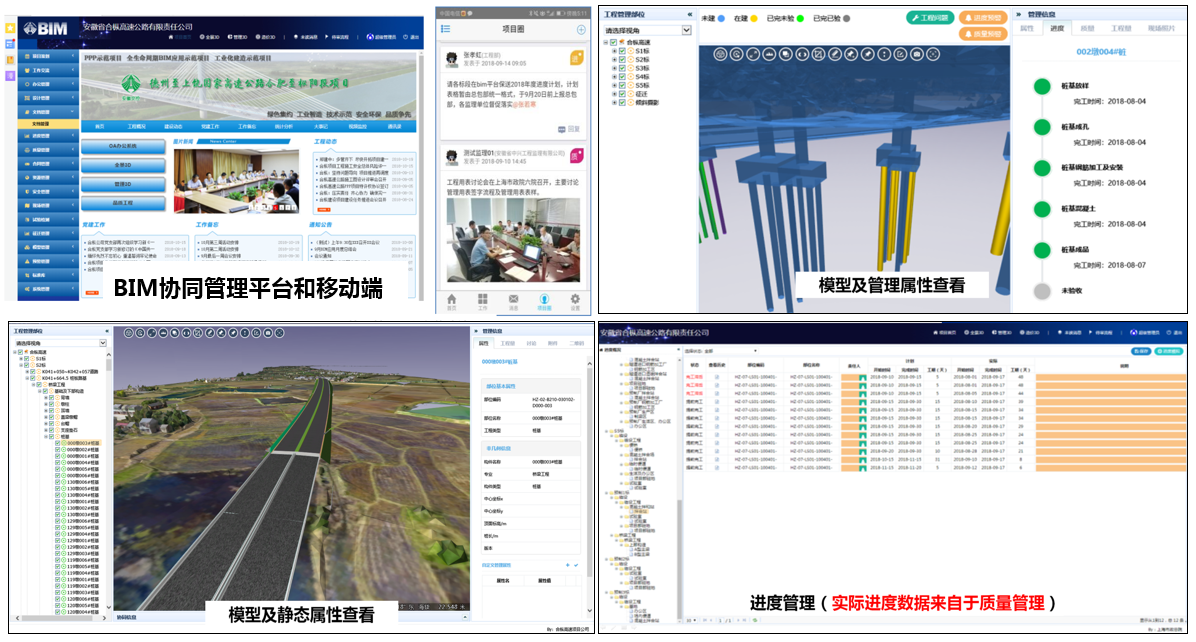Toggle the 倾斜摄影 checkbox in pile viewer tree

[x=622, y=102]
